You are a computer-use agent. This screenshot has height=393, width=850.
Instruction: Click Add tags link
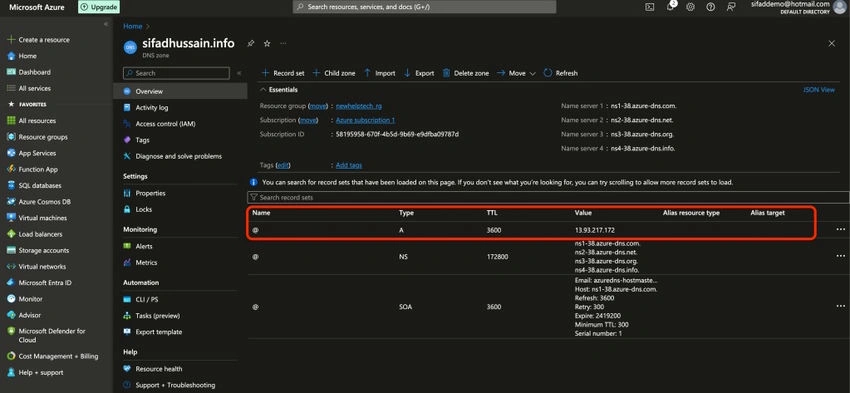pos(349,165)
